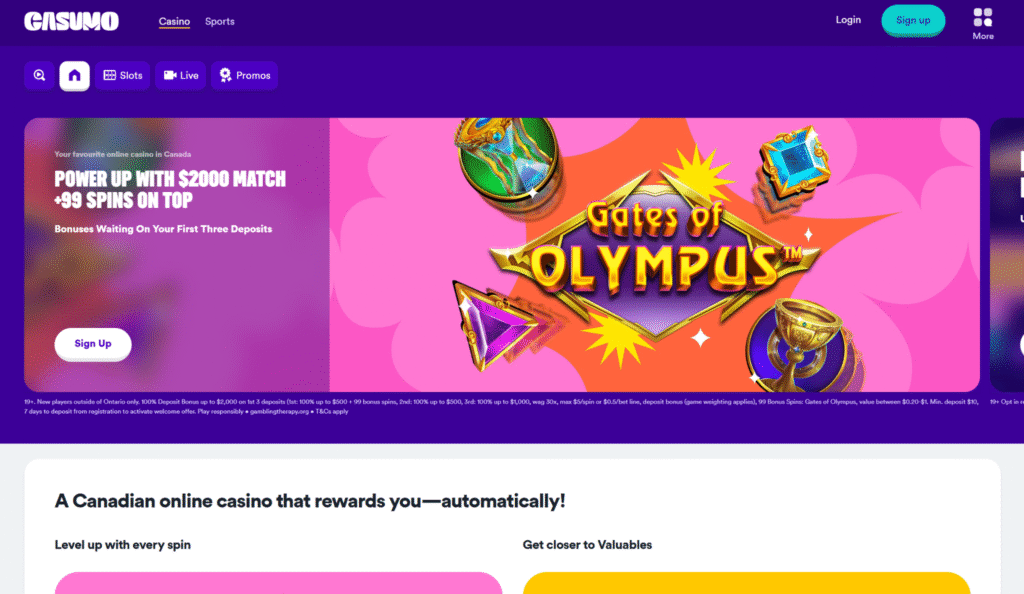Click the $2000 match promo headline
Viewport: 1024px width, 594px height.
coord(170,189)
